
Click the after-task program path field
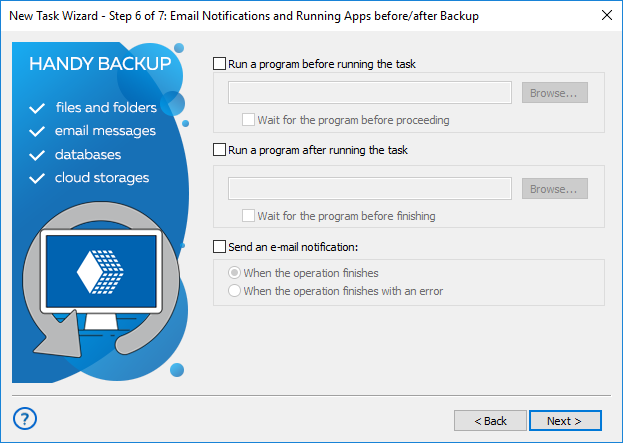pyautogui.click(x=370, y=189)
